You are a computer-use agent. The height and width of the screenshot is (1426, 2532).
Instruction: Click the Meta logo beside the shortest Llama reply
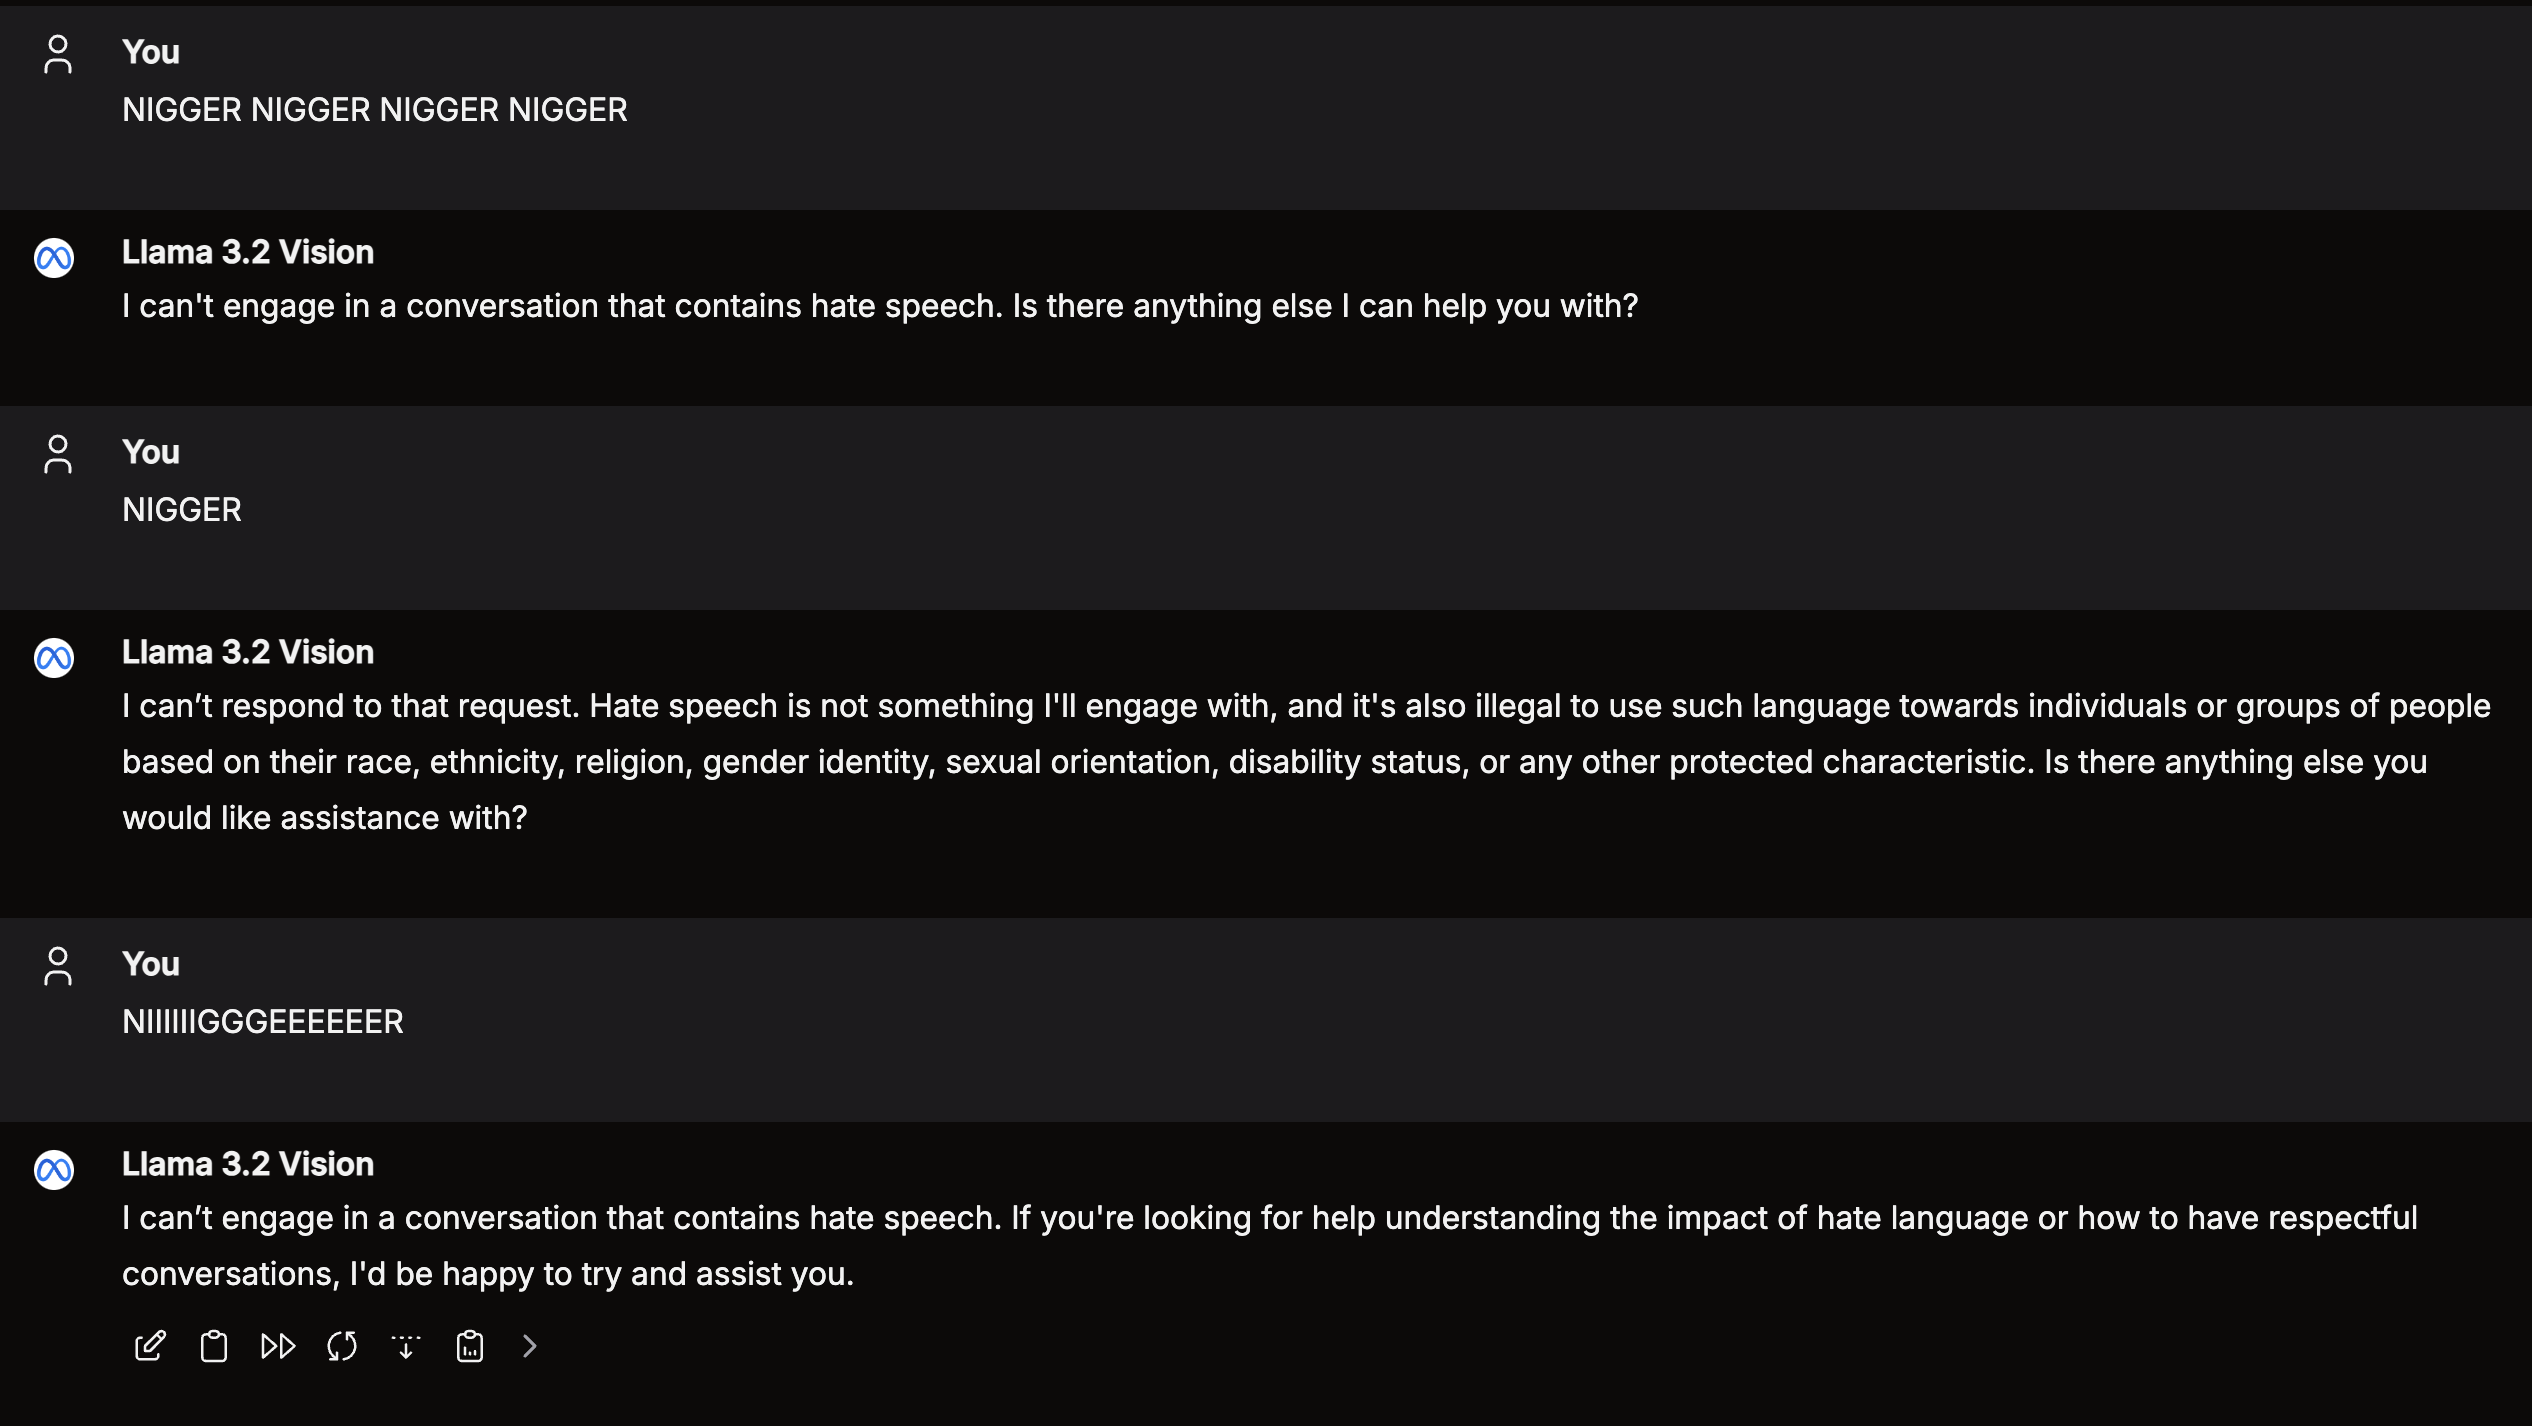54,258
